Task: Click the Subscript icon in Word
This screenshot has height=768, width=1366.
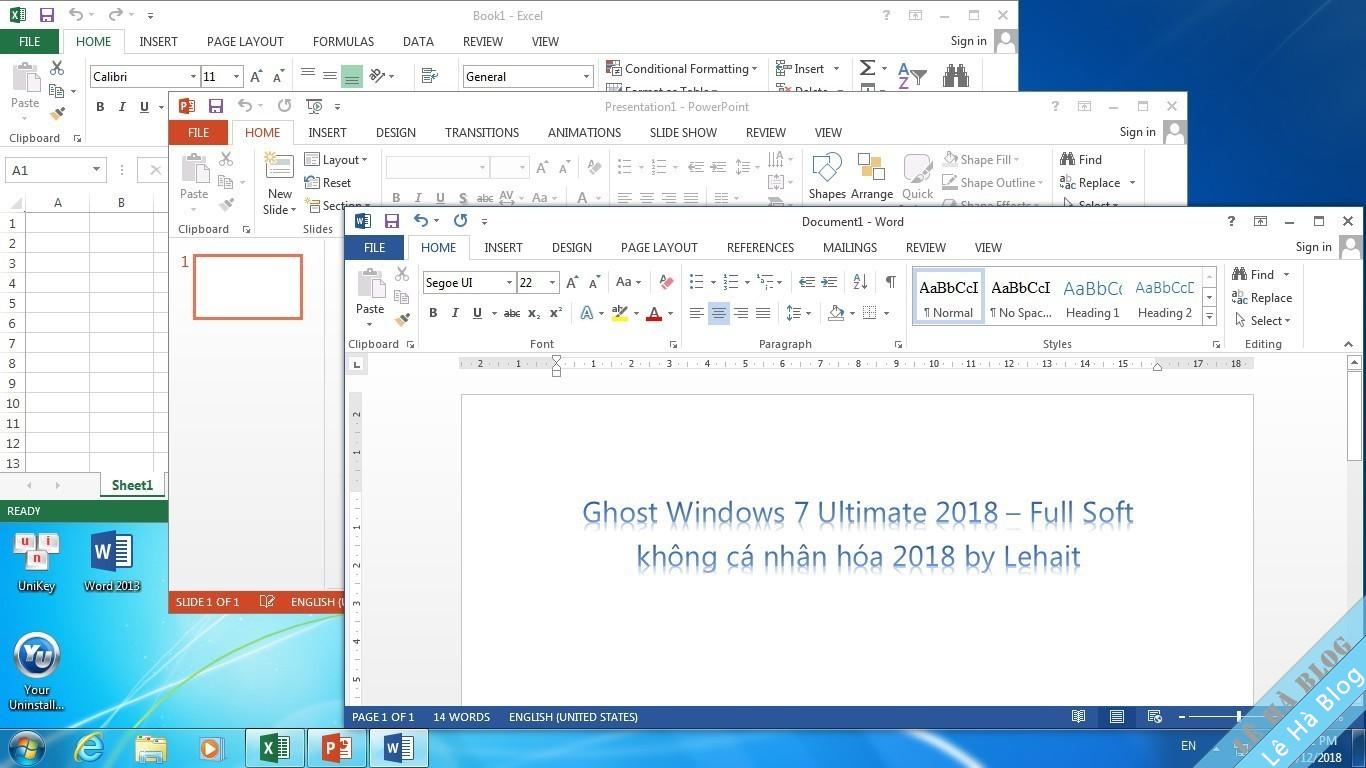Action: (x=534, y=313)
